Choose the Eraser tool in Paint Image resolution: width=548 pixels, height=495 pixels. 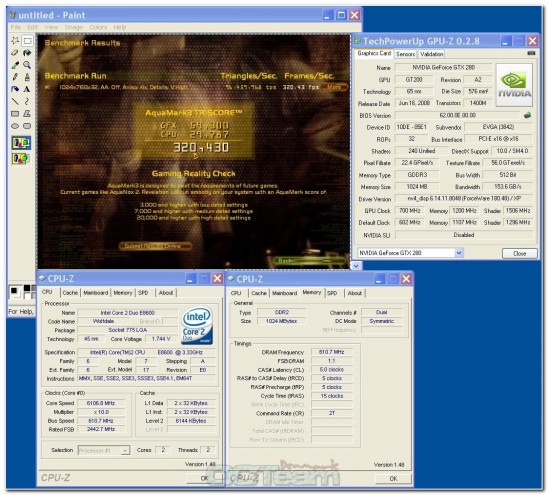click(15, 53)
